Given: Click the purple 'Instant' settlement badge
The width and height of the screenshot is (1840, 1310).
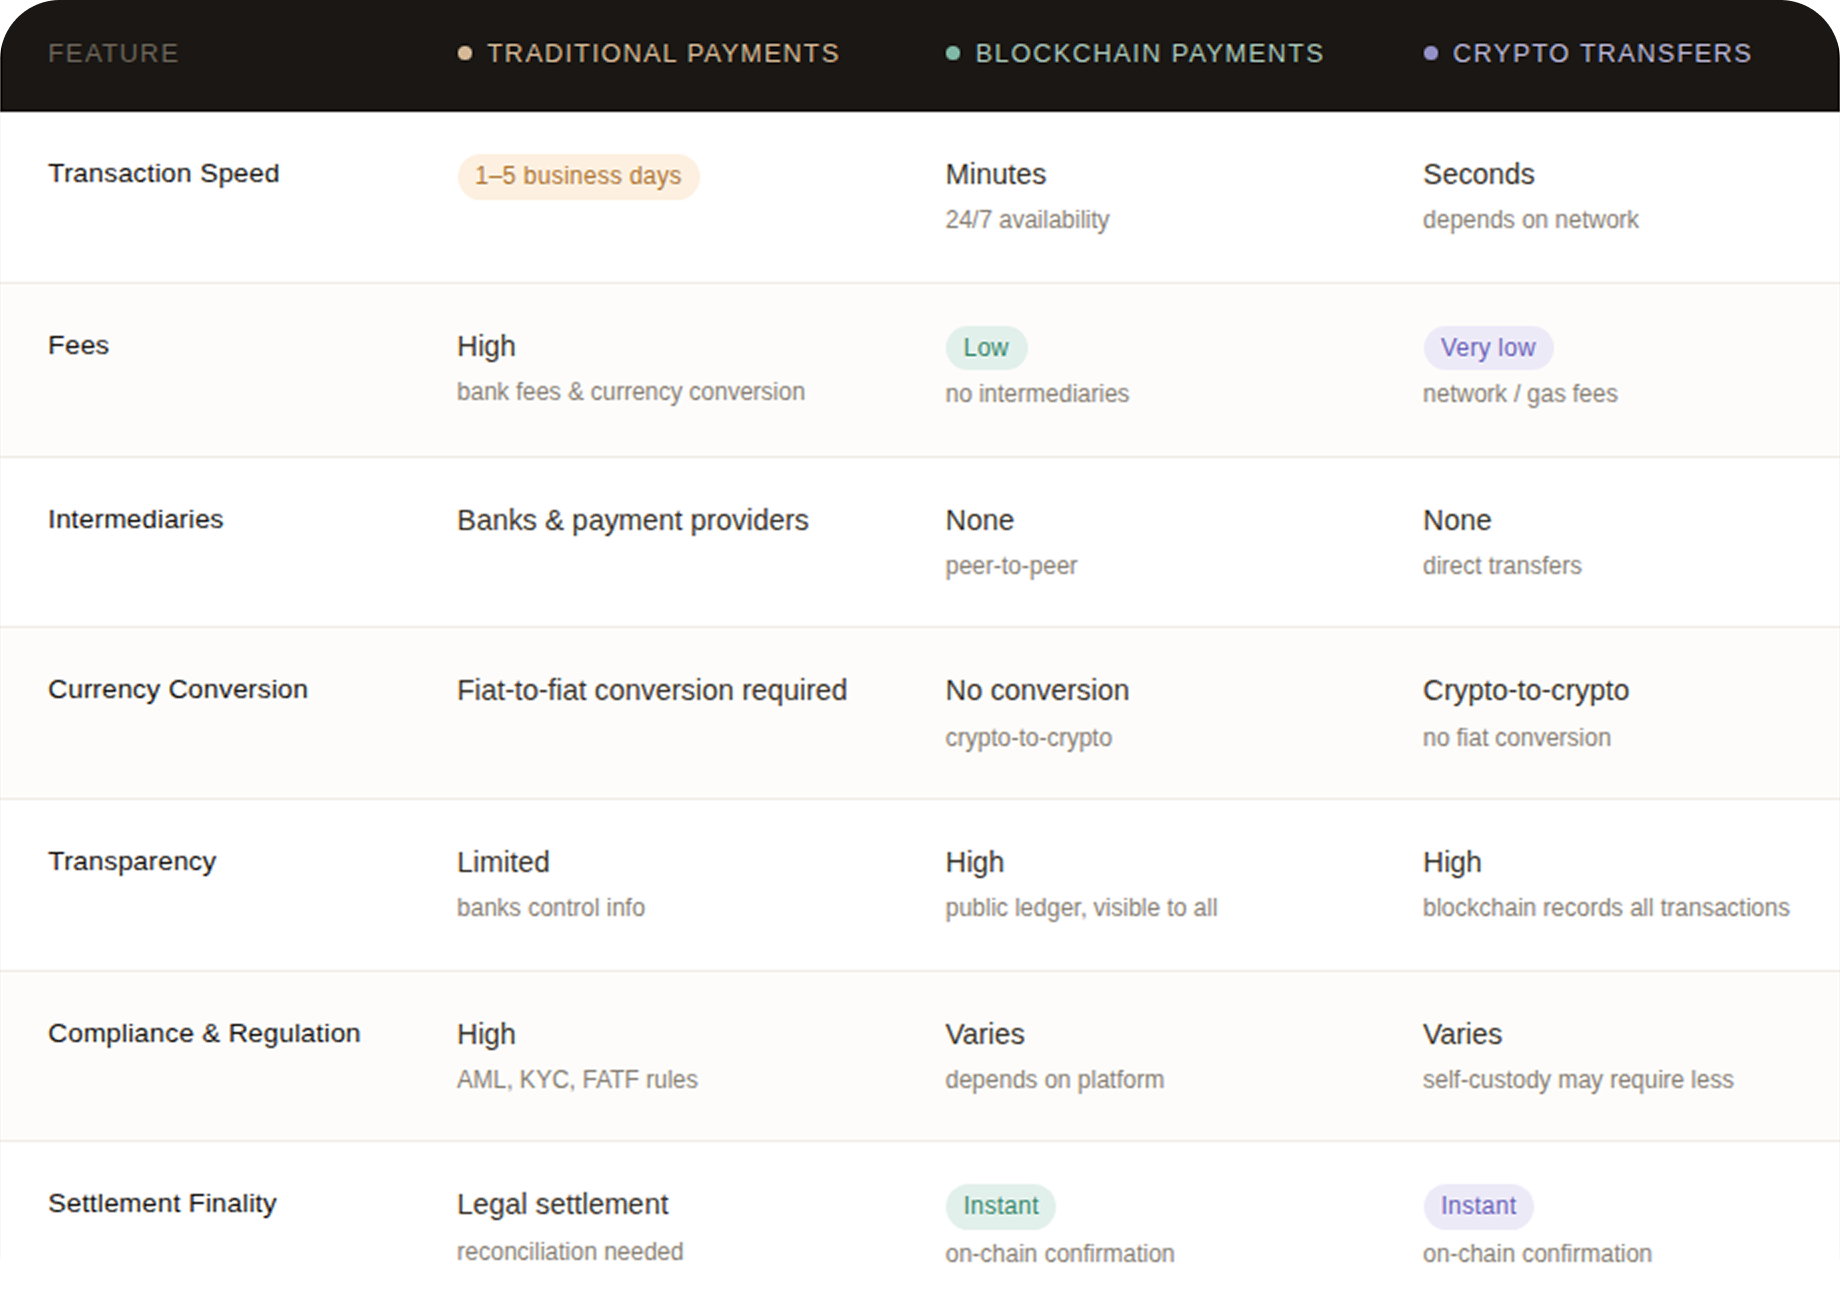Looking at the screenshot, I should pyautogui.click(x=1477, y=1205).
